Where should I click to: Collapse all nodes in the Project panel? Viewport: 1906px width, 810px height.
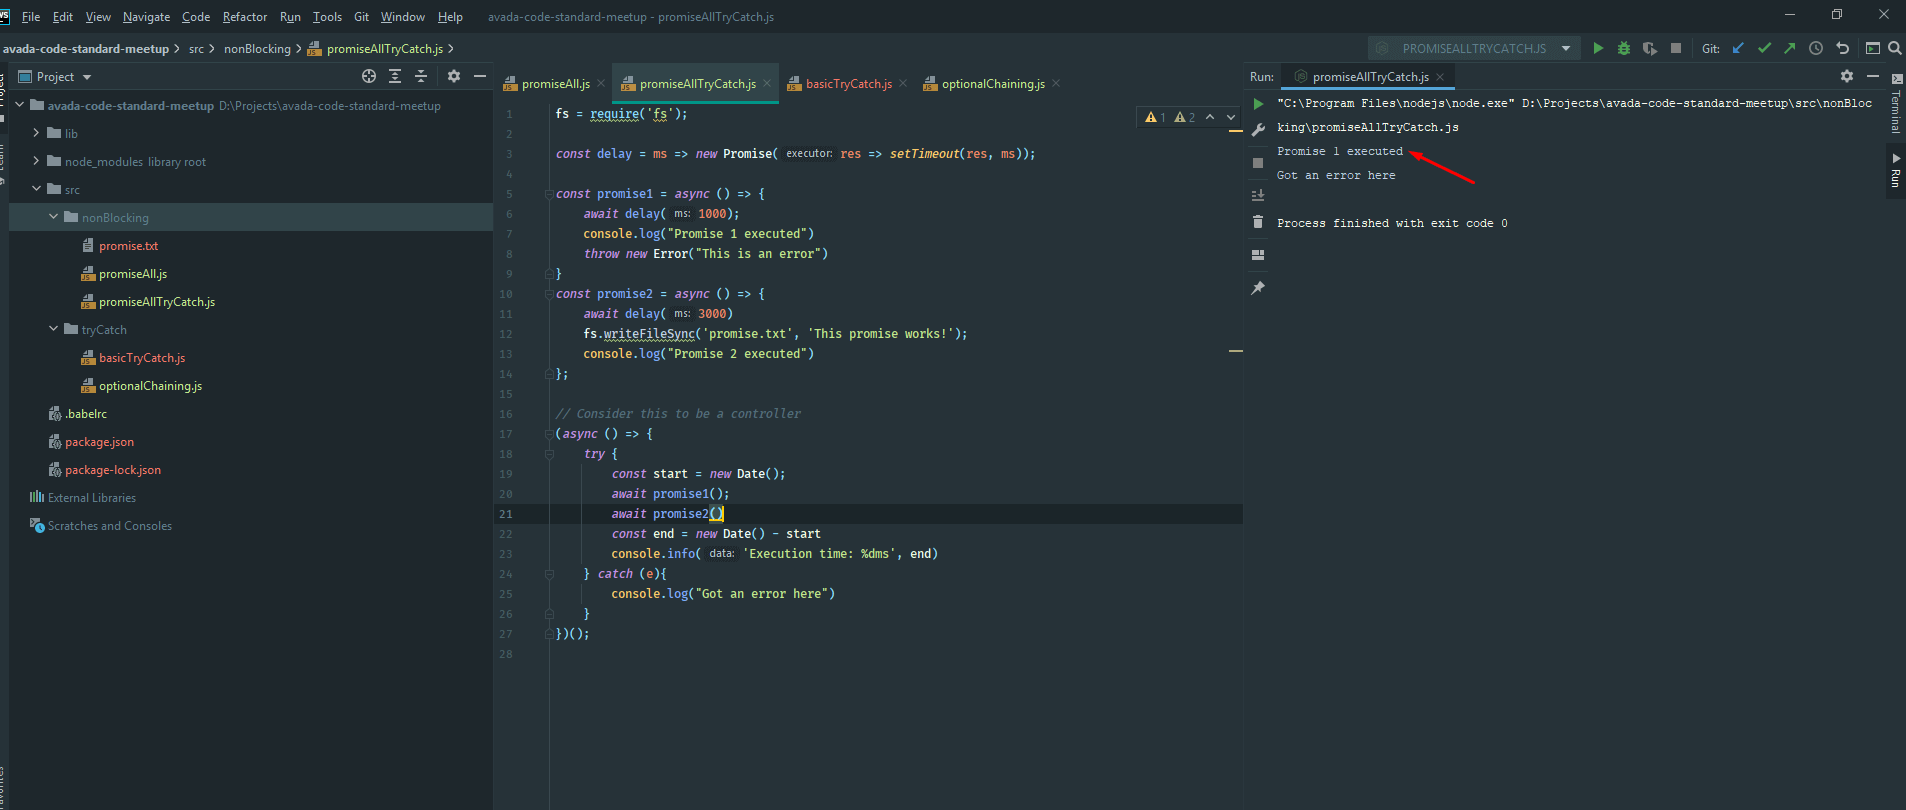[x=421, y=76]
